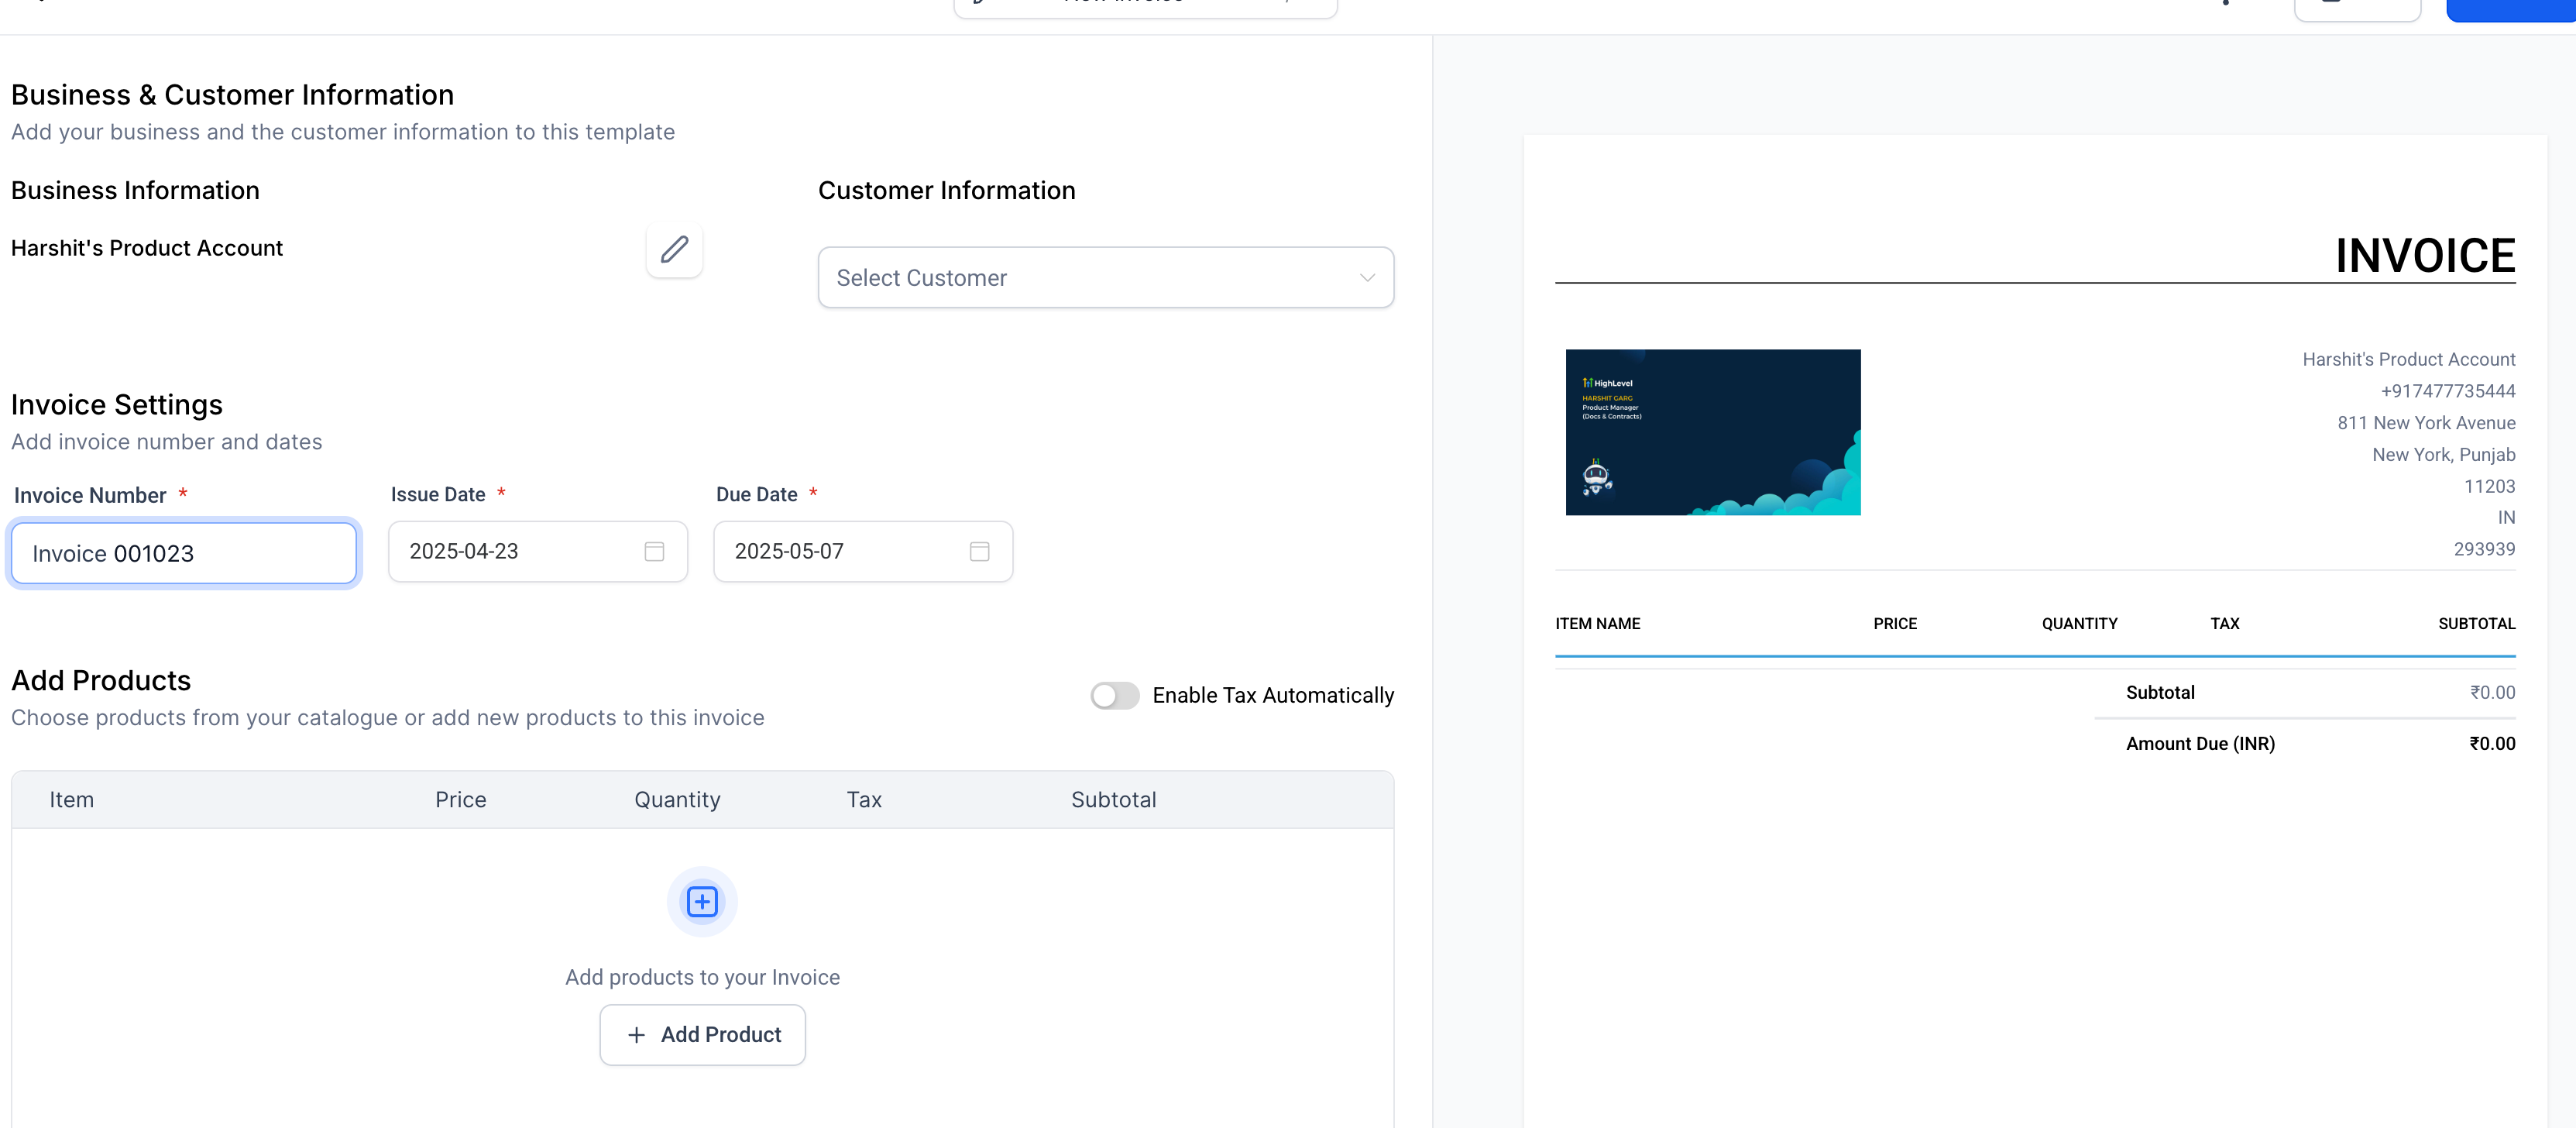Image resolution: width=2576 pixels, height=1128 pixels.
Task: Click the Invoice Number input field
Action: [184, 553]
